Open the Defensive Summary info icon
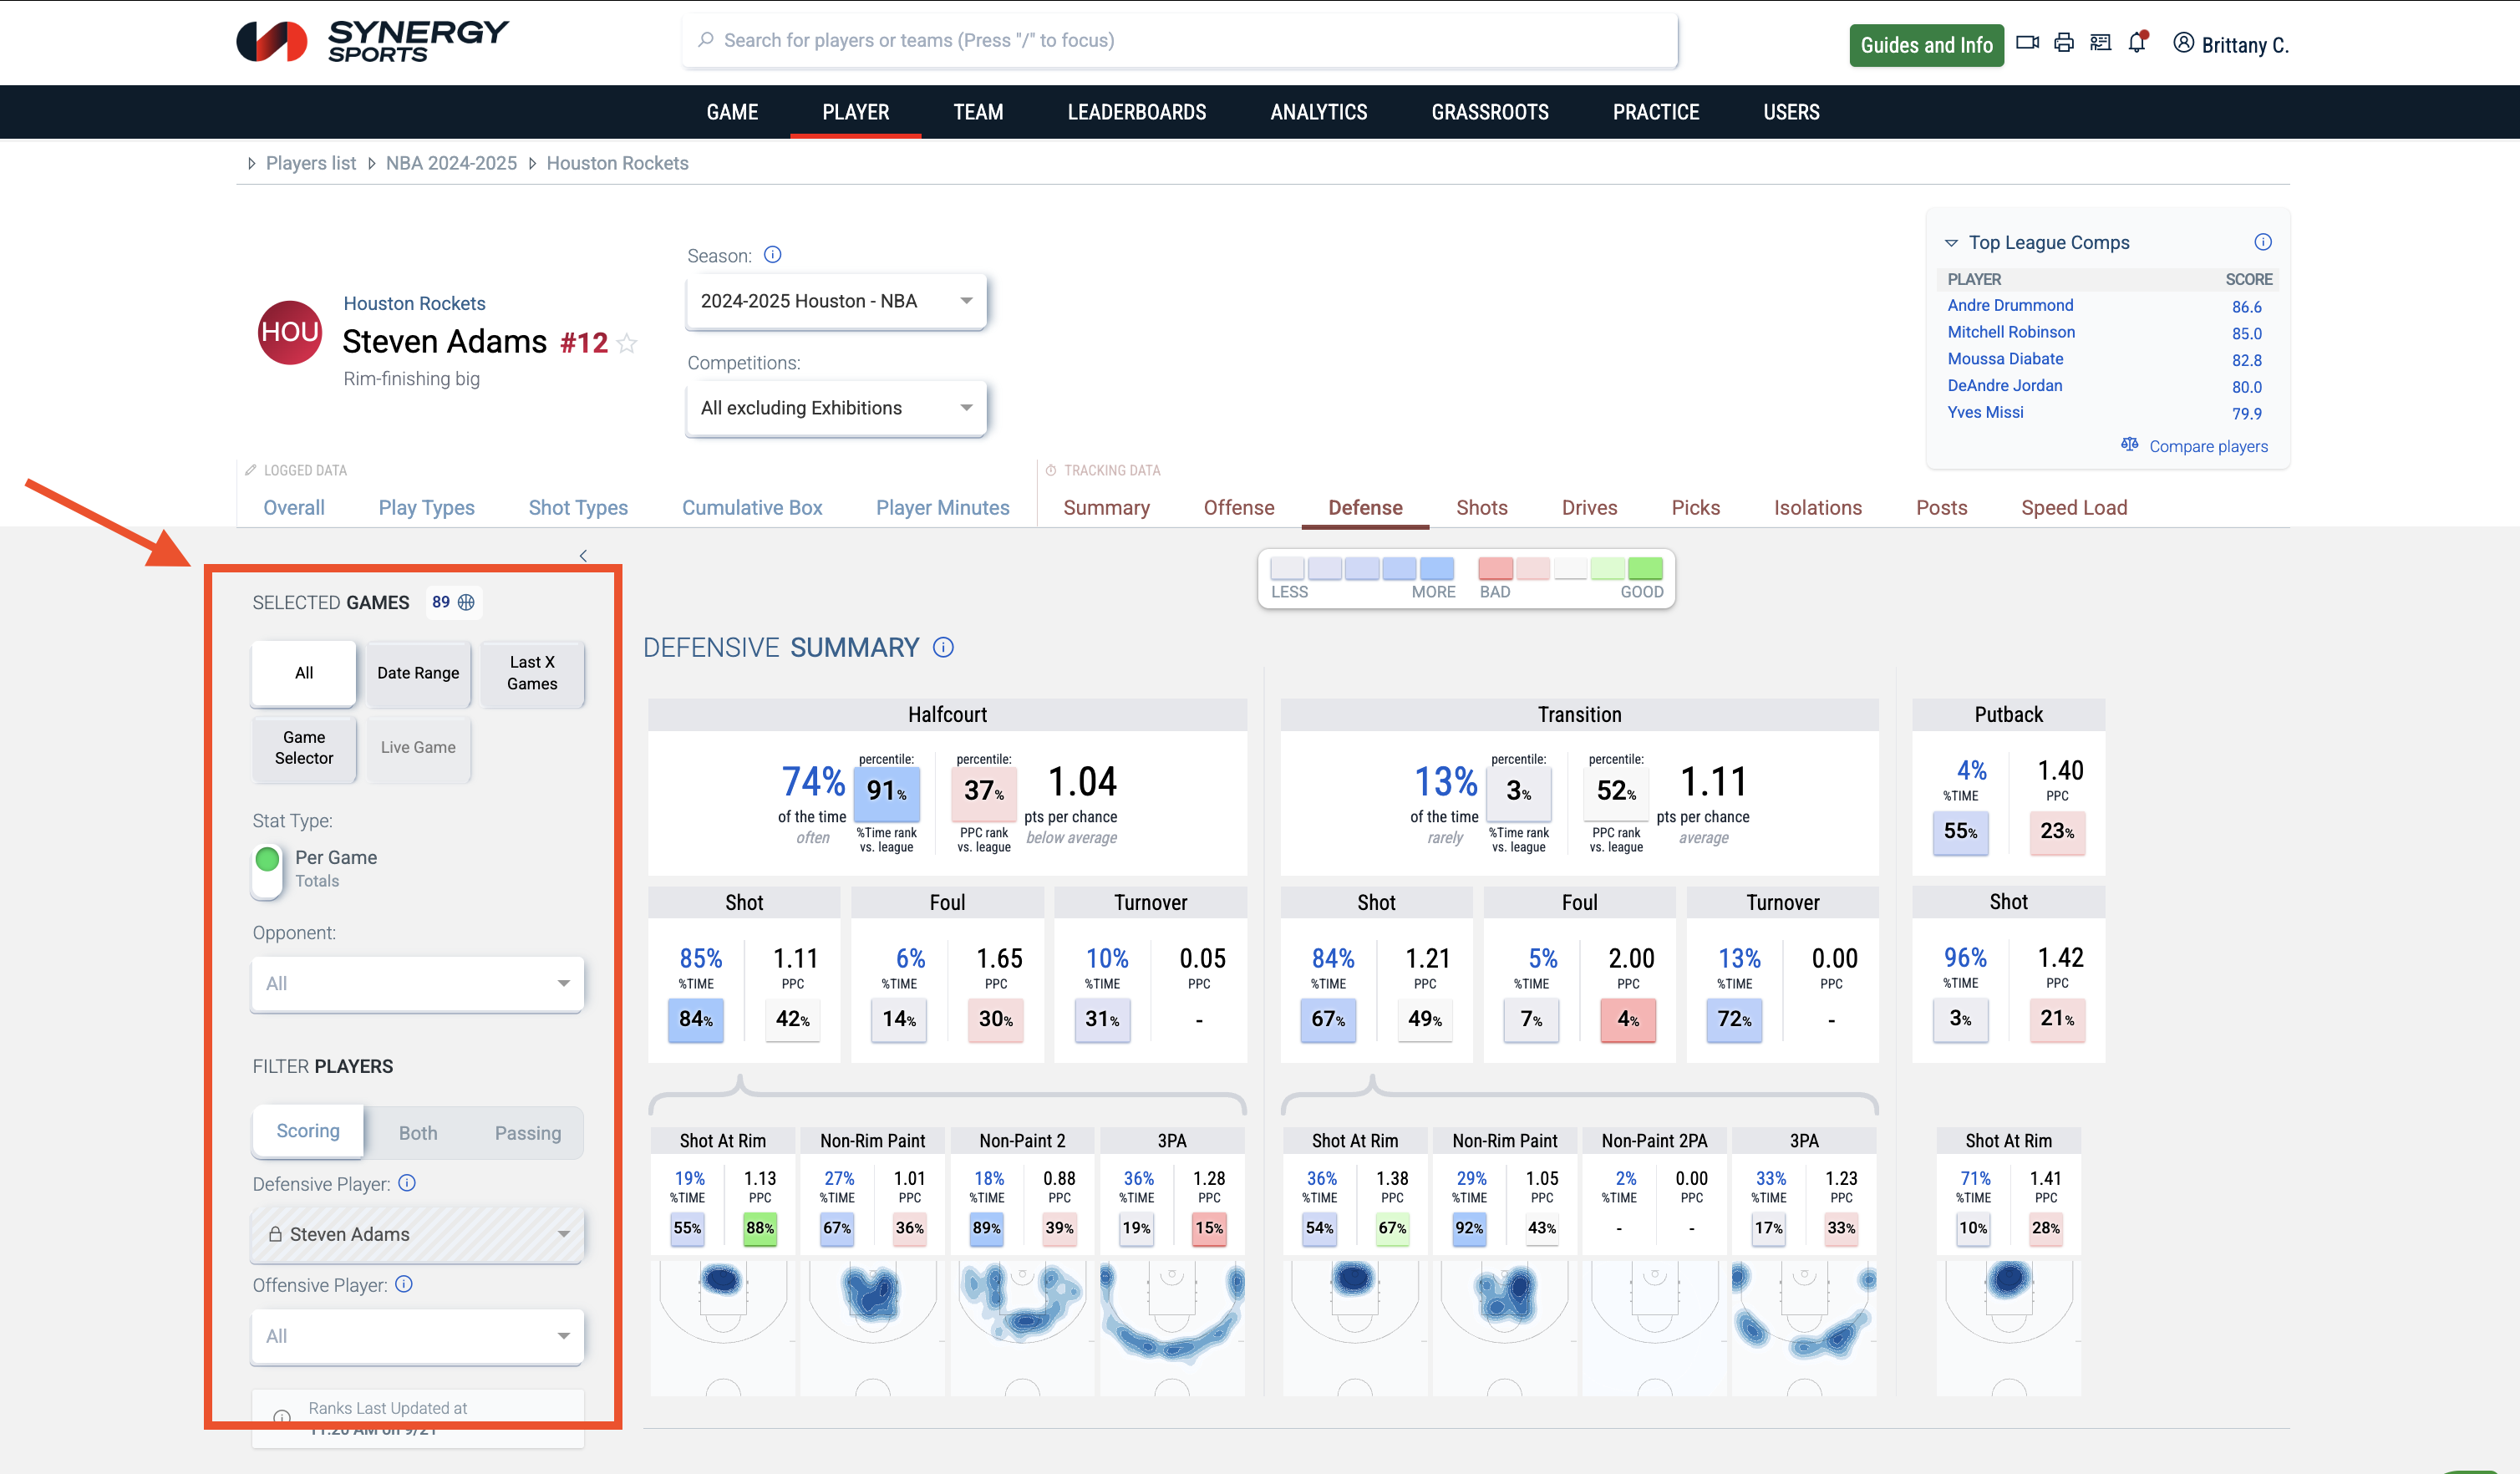2520x1474 pixels. (x=943, y=648)
